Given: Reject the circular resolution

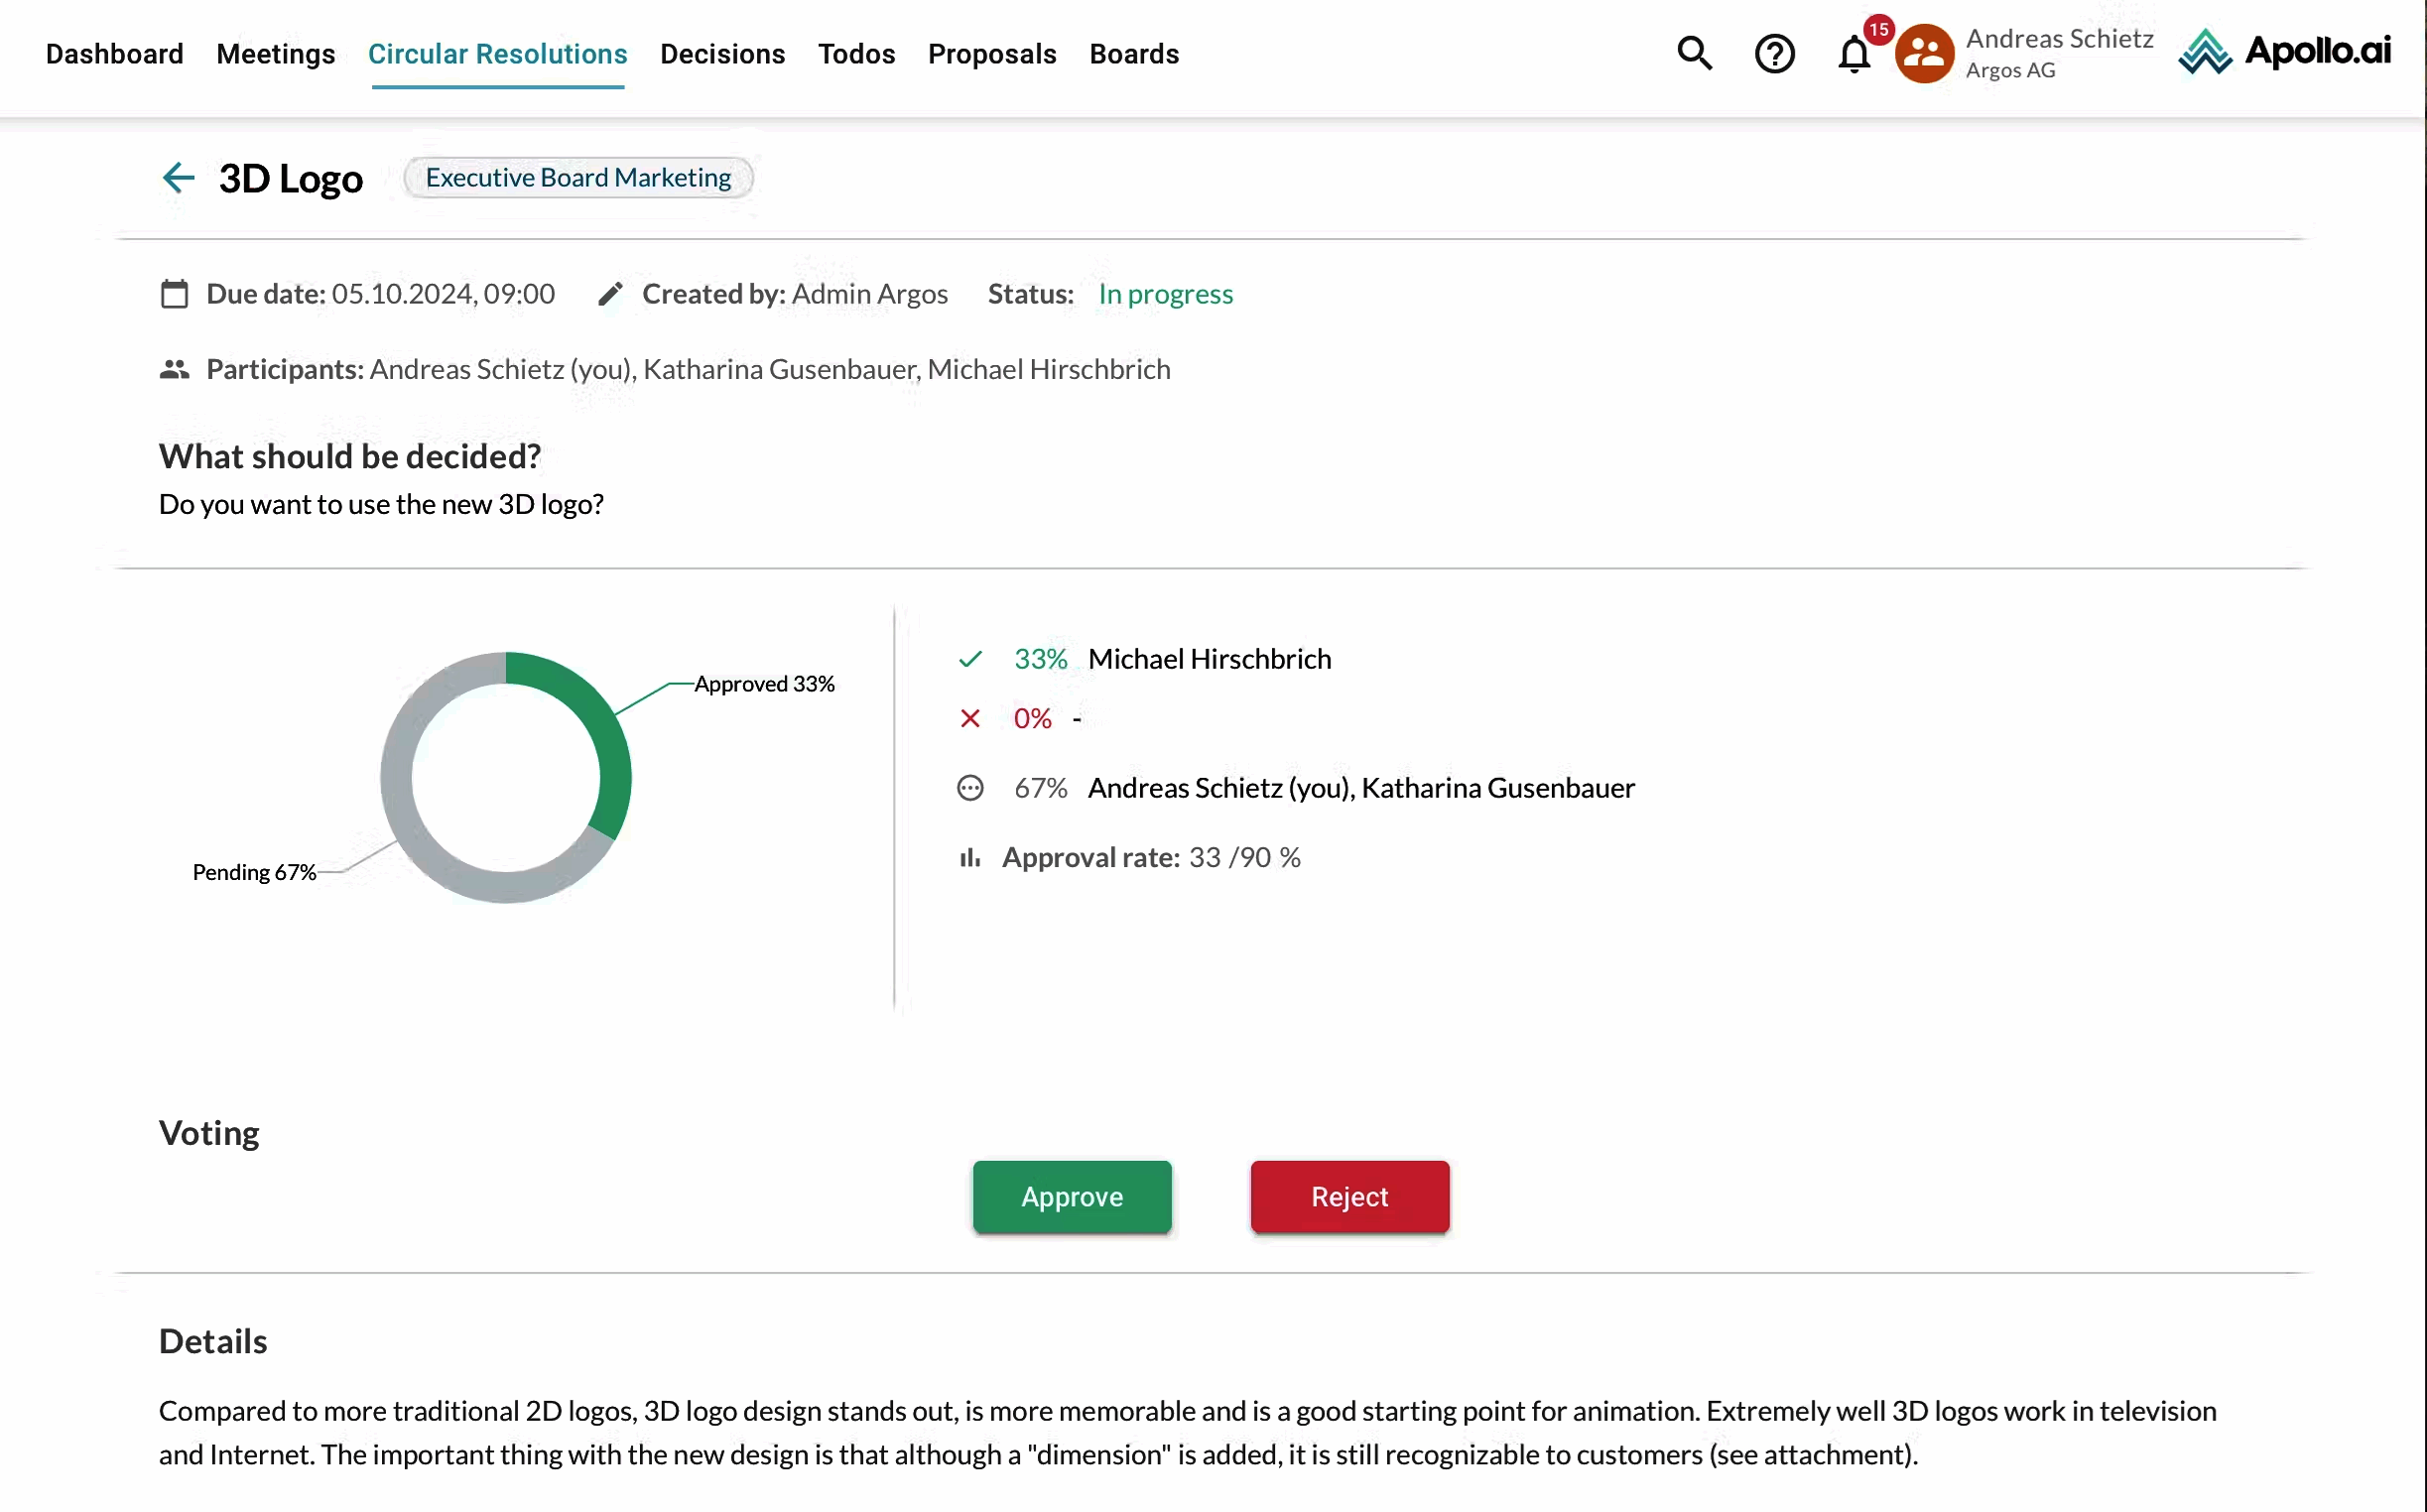Looking at the screenshot, I should [x=1348, y=1197].
